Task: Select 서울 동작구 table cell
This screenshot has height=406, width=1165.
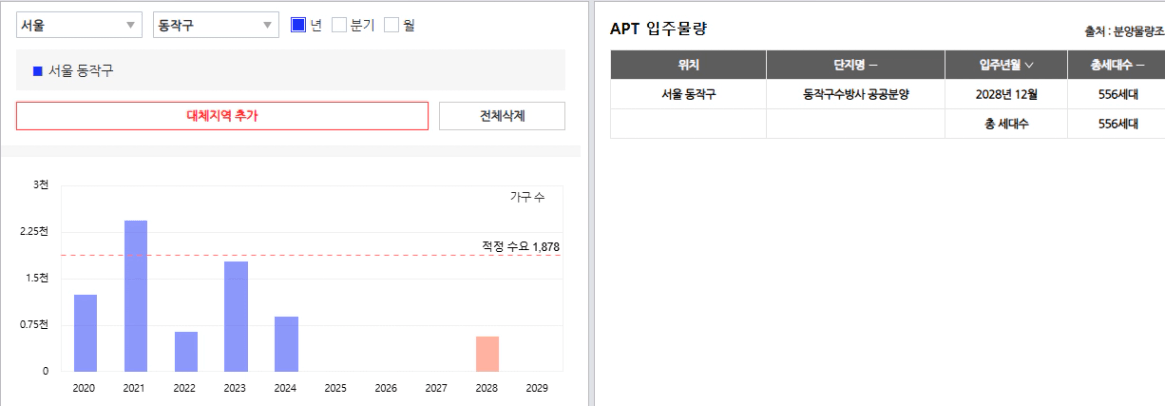Action: point(689,94)
